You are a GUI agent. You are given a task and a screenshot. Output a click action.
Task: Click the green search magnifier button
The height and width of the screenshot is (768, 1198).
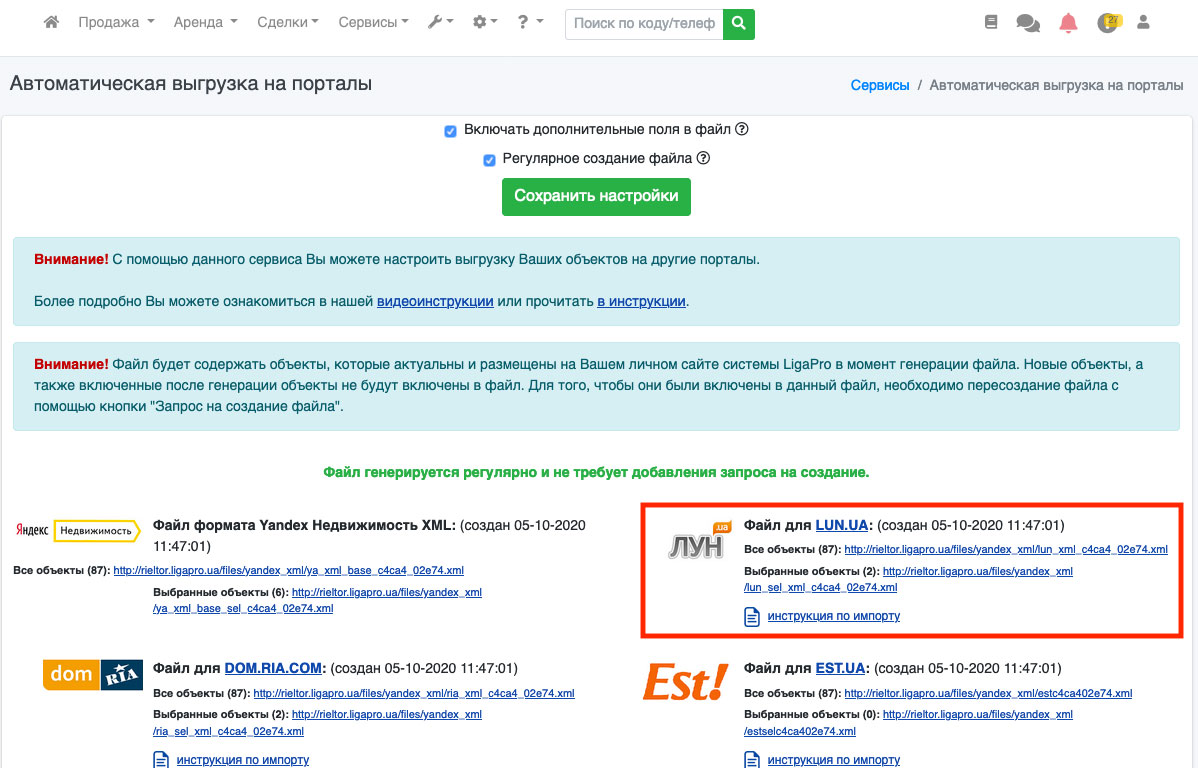point(739,23)
